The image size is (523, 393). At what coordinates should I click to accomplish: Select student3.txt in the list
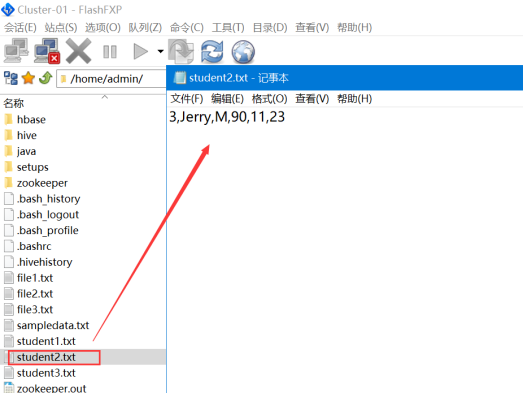tap(40, 373)
